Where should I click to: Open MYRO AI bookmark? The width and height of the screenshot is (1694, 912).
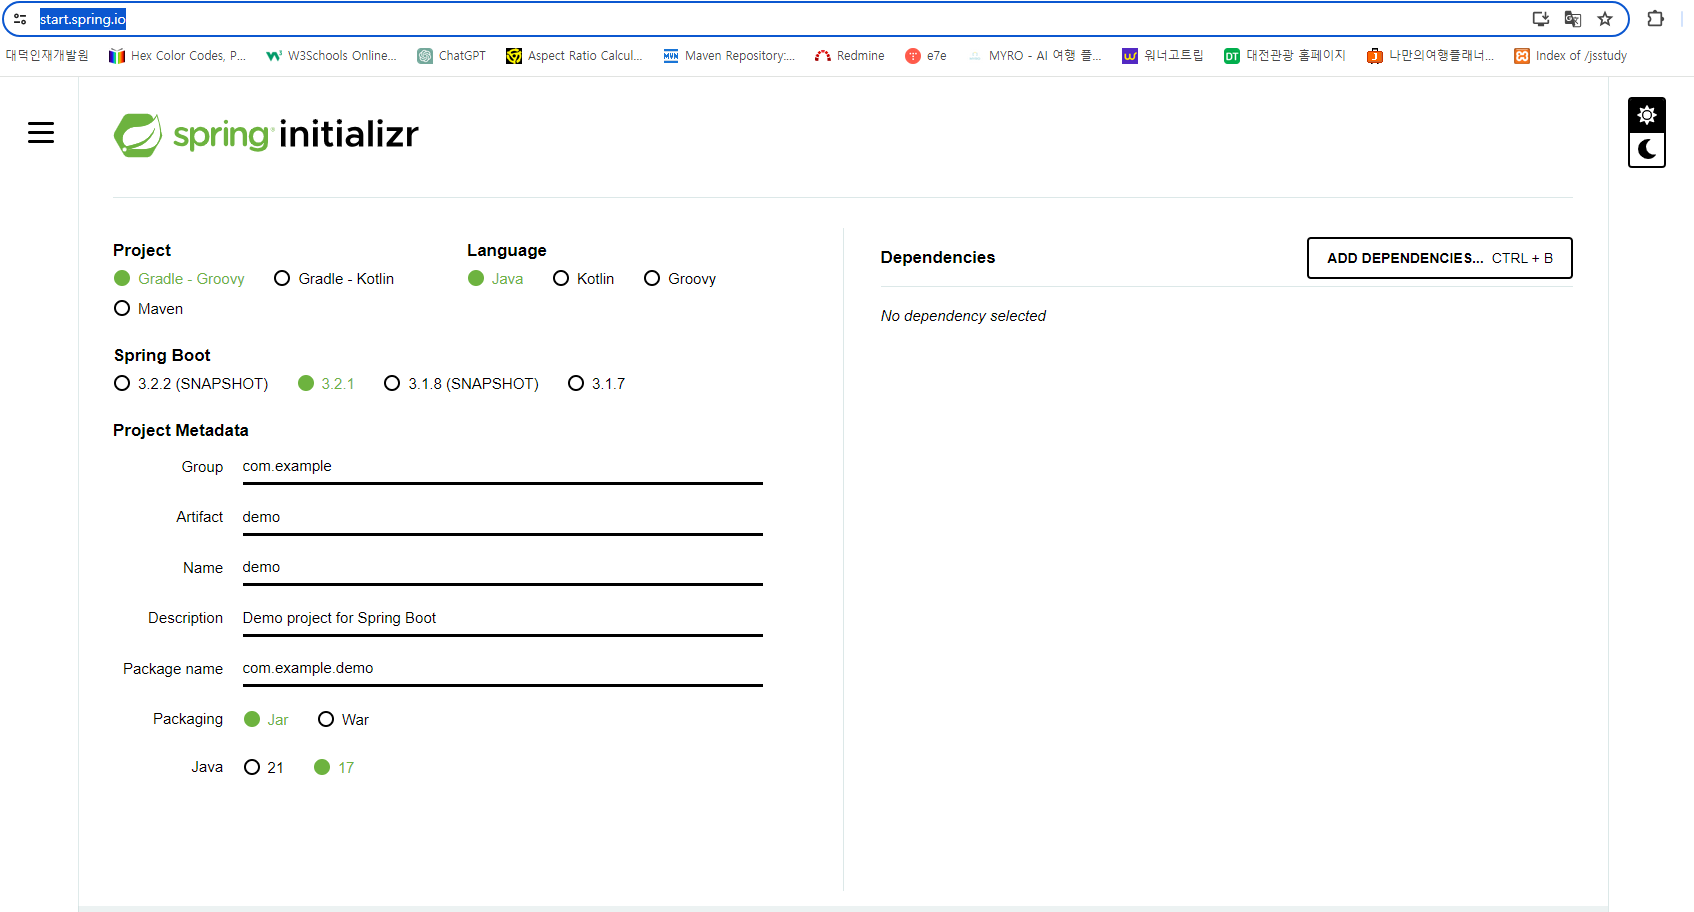[x=1034, y=56]
